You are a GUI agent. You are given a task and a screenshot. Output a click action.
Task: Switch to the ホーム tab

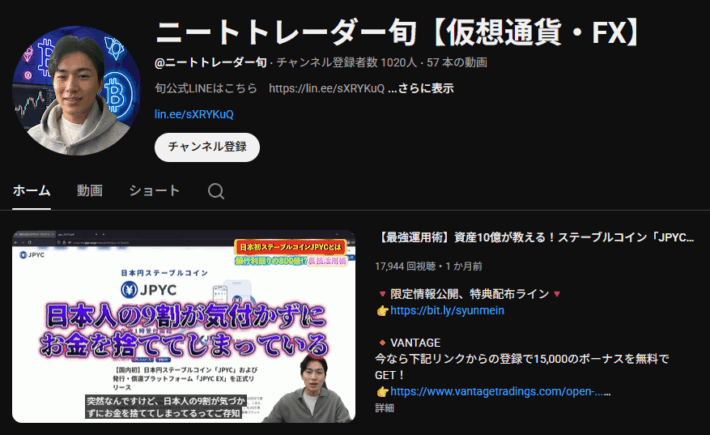pyautogui.click(x=31, y=191)
